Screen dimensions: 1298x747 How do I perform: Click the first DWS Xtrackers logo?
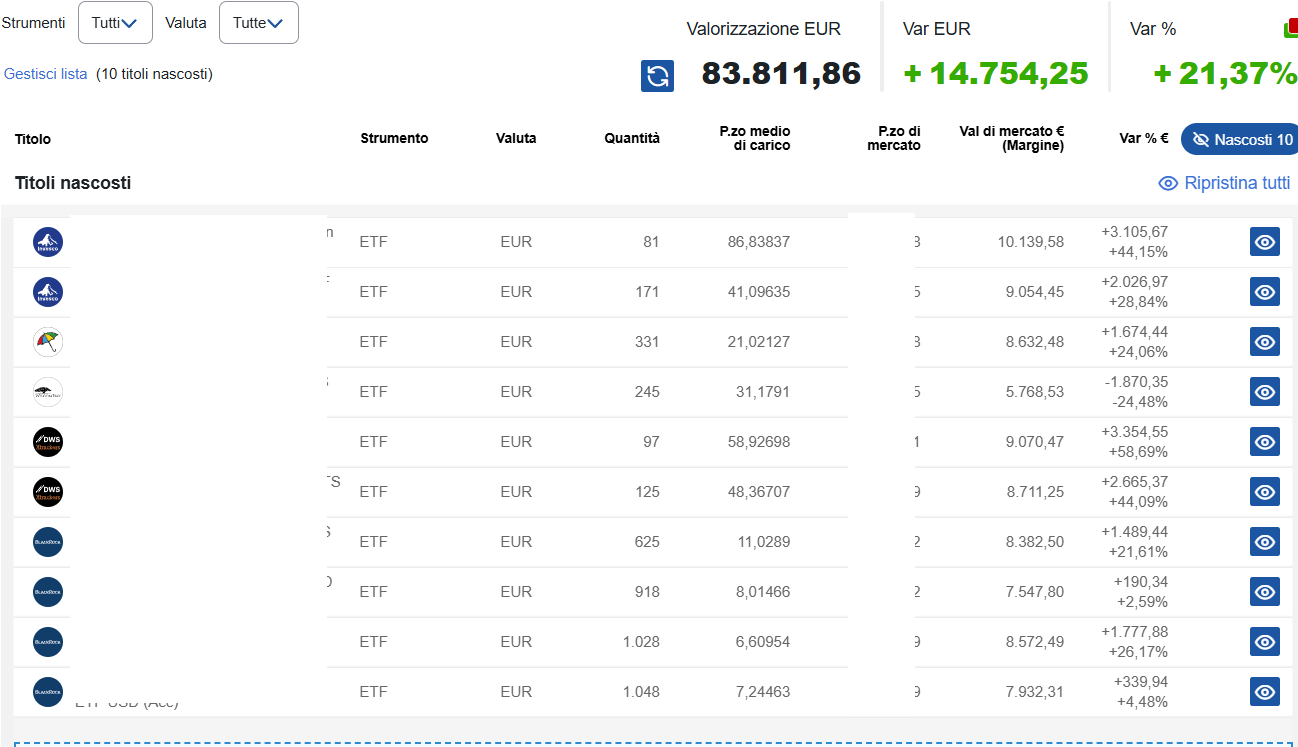[48, 442]
